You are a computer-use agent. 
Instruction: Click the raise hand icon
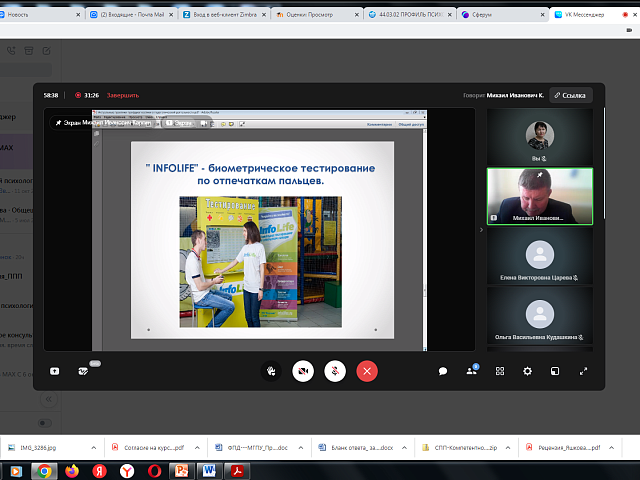270,370
